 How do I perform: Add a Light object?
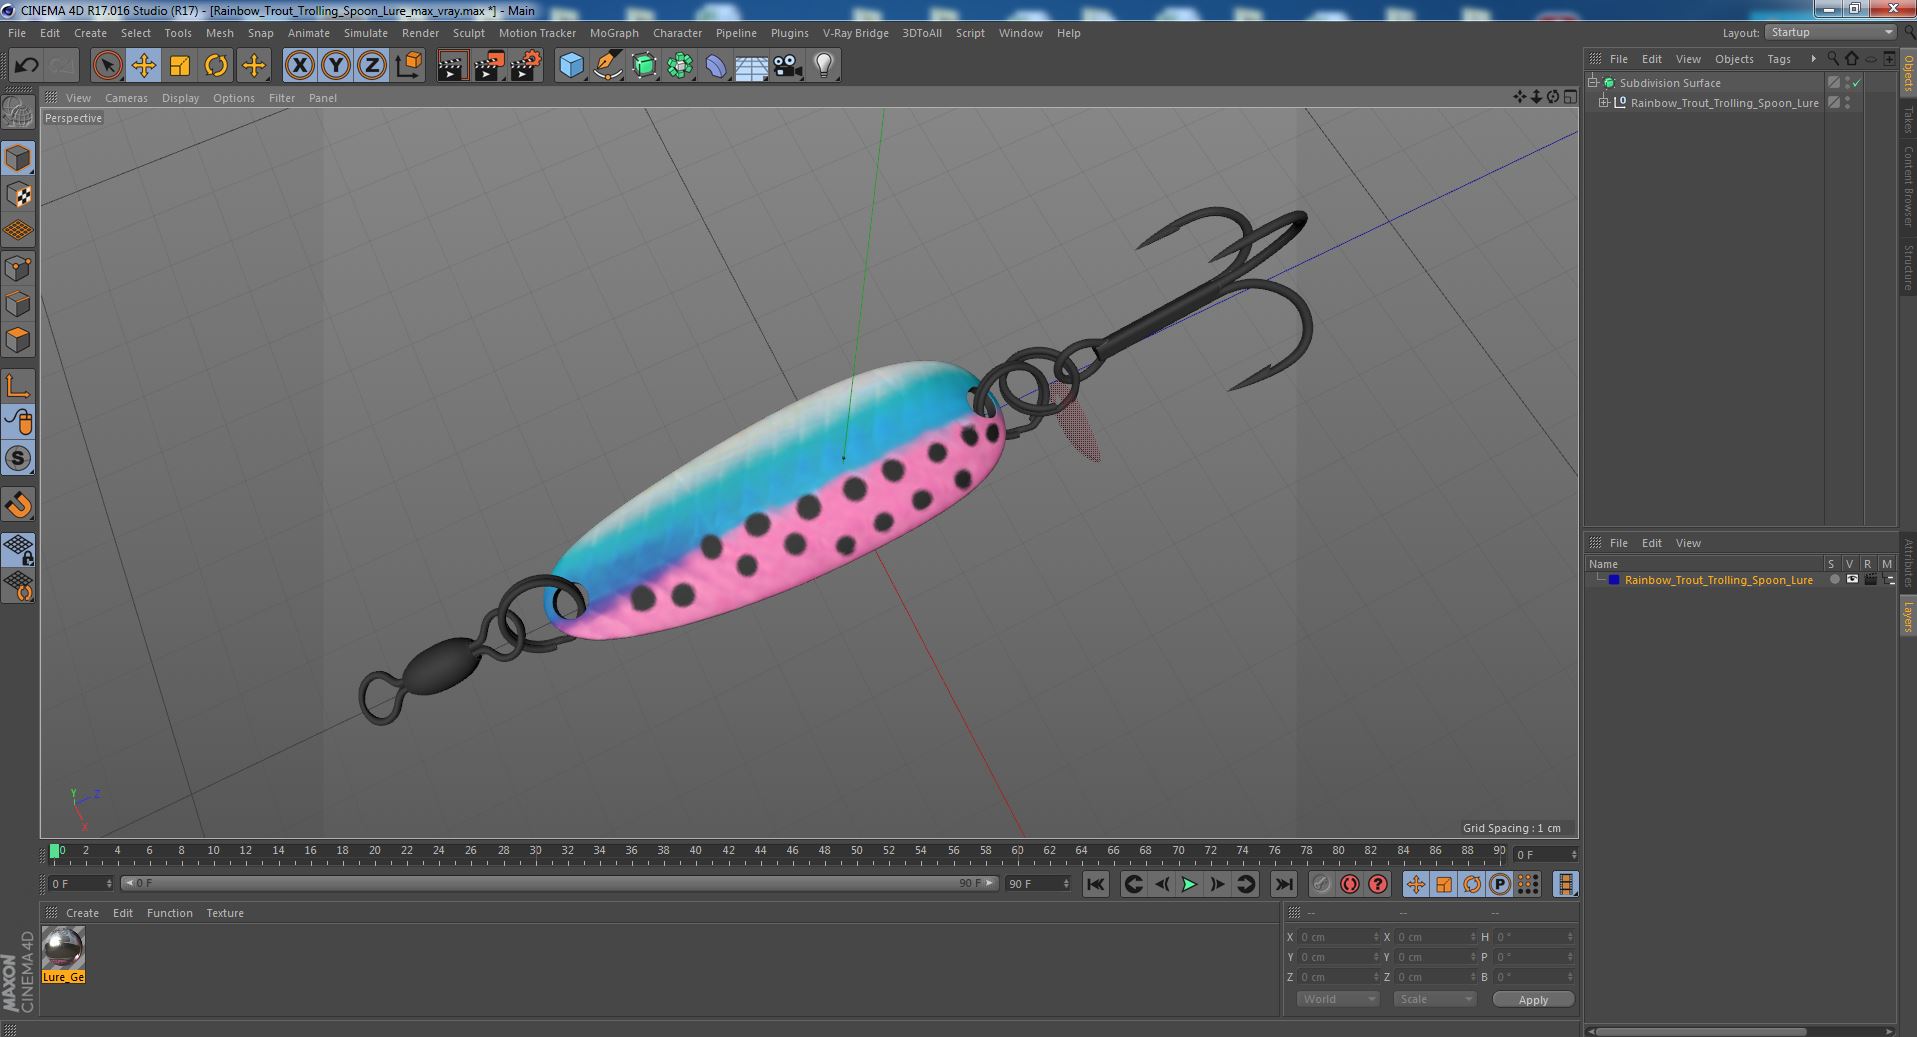point(823,66)
